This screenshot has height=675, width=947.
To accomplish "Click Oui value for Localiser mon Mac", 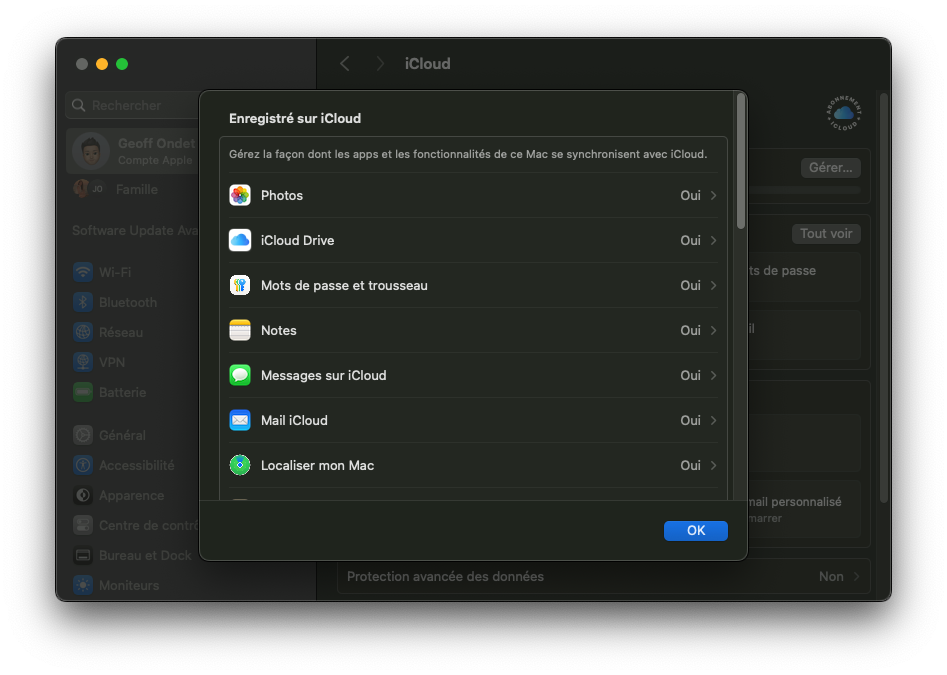I will (690, 465).
